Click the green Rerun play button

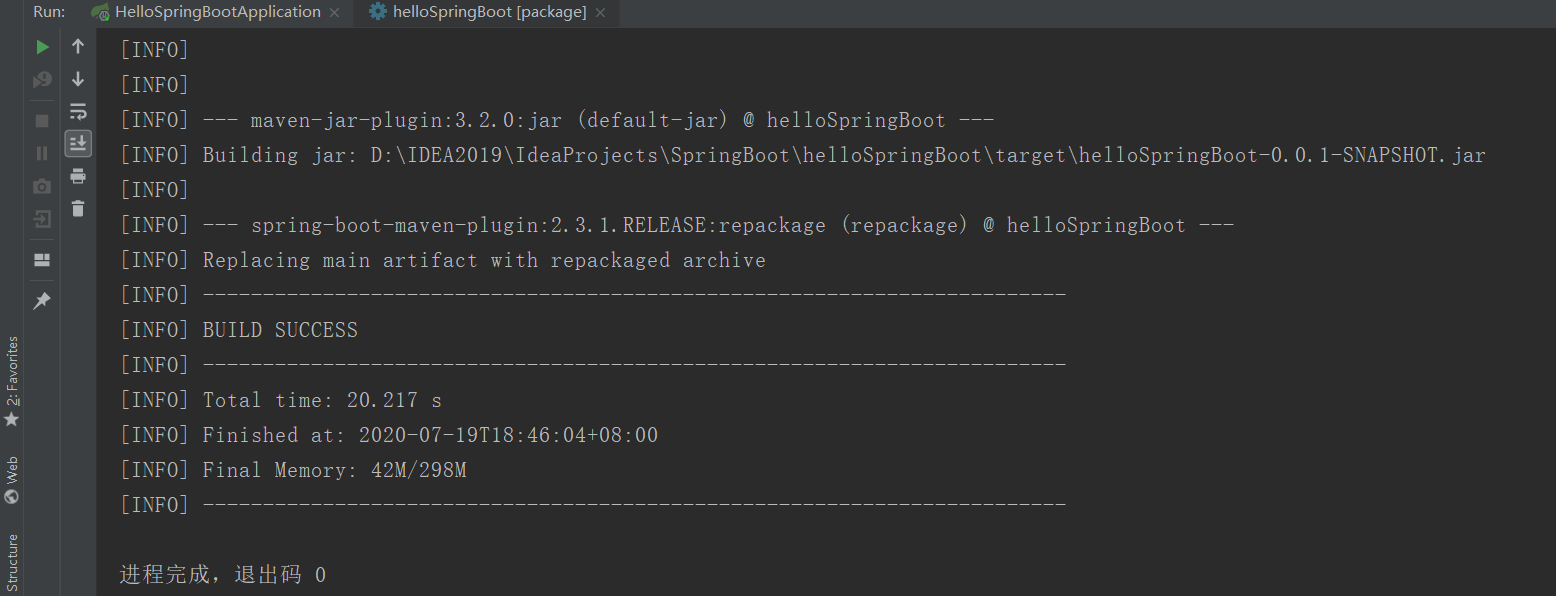(x=42, y=47)
